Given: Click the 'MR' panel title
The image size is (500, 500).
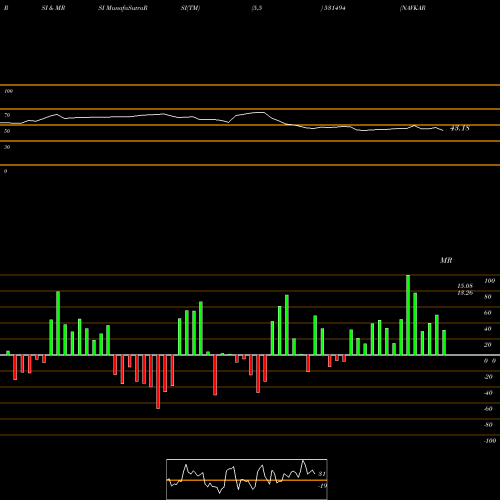Looking at the screenshot, I should (446, 260).
